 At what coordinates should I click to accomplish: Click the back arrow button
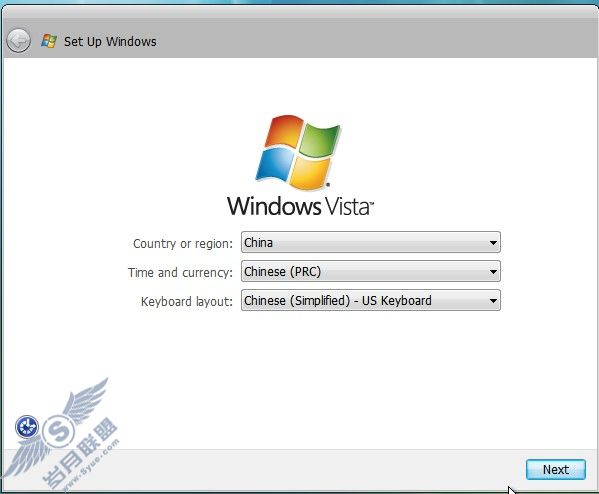coord(18,40)
